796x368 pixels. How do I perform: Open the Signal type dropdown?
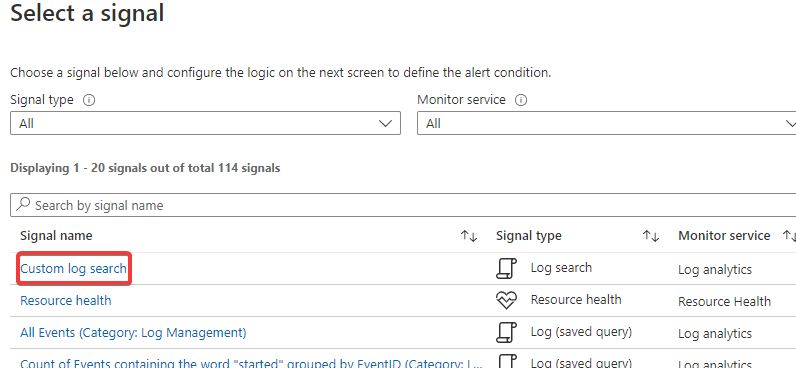(x=205, y=123)
